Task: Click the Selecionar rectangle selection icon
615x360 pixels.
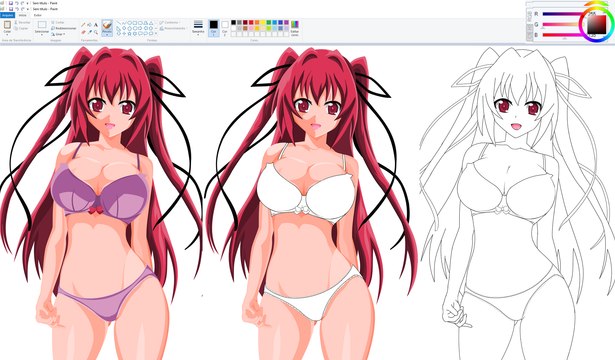Action: (42, 25)
